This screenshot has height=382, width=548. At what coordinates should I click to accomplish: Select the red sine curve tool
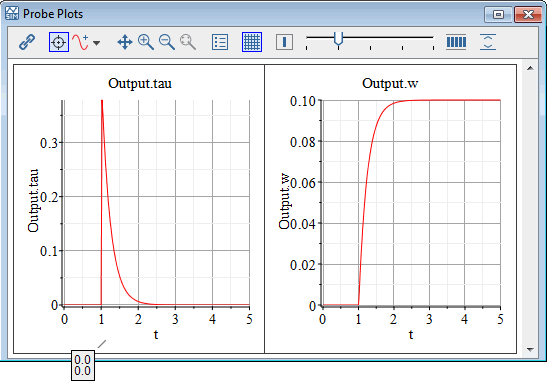(x=80, y=42)
